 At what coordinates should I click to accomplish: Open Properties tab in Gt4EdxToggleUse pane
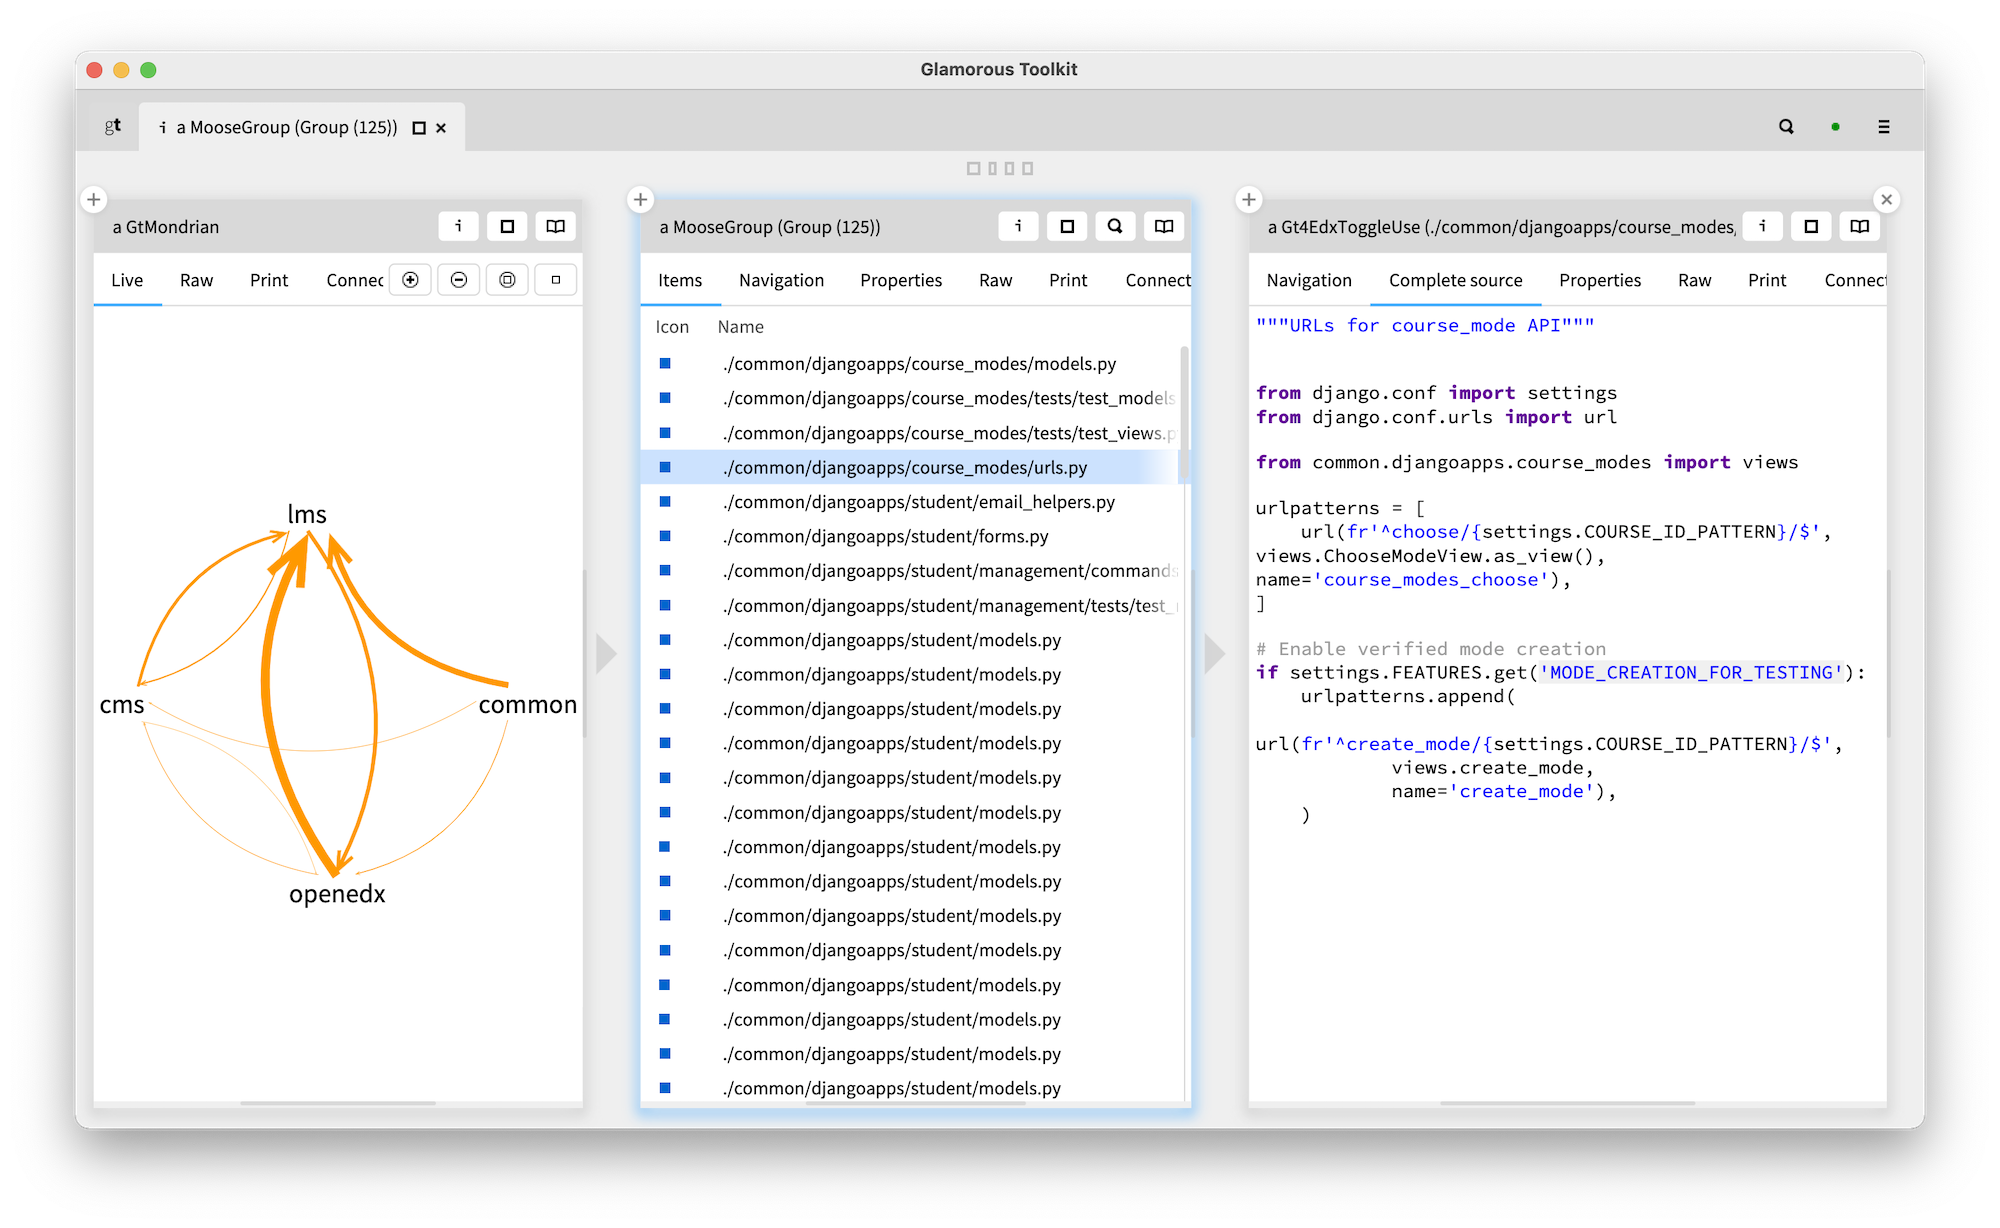click(1600, 280)
